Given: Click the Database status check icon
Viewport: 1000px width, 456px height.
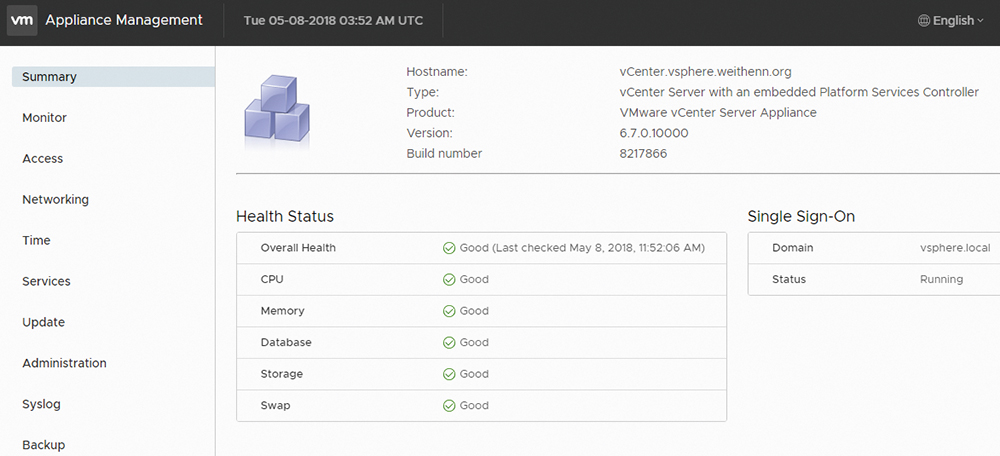Looking at the screenshot, I should click(449, 342).
